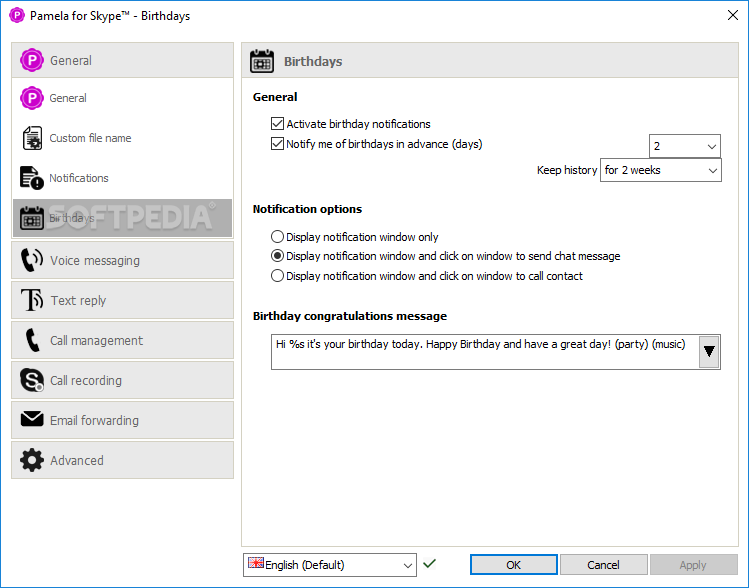Select Birthdays page in sidebar

122,218
